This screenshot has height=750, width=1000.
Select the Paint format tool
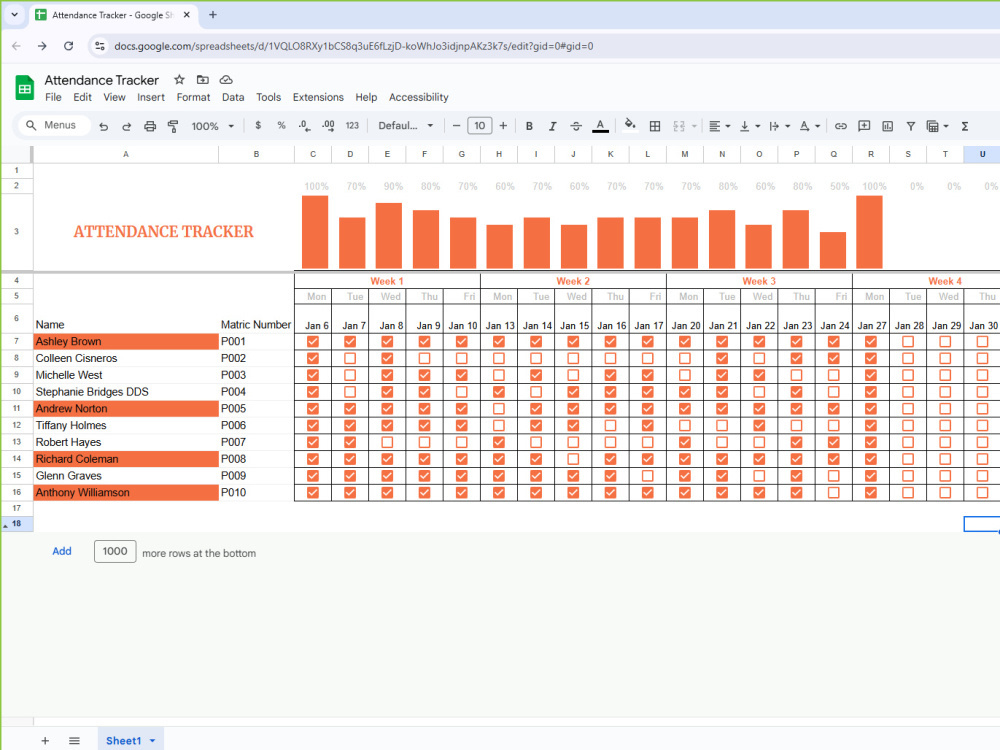[x=173, y=126]
